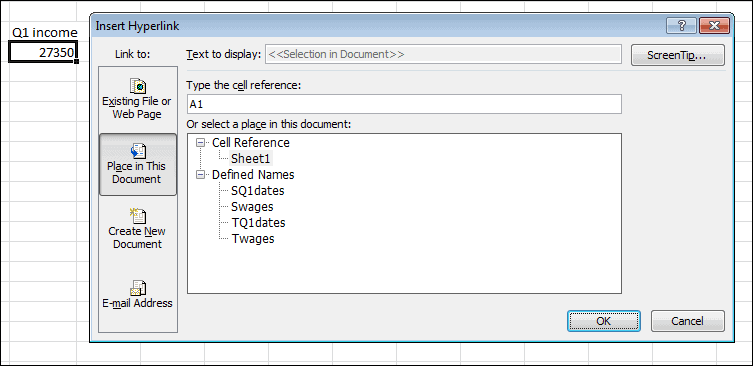Cancel the Insert Hyperlink dialog
The image size is (753, 366).
(687, 321)
